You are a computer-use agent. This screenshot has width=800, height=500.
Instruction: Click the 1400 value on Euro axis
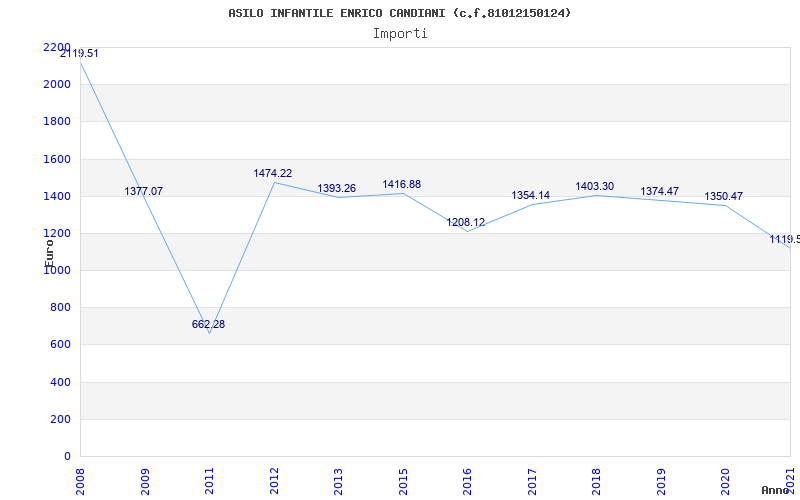pos(57,196)
